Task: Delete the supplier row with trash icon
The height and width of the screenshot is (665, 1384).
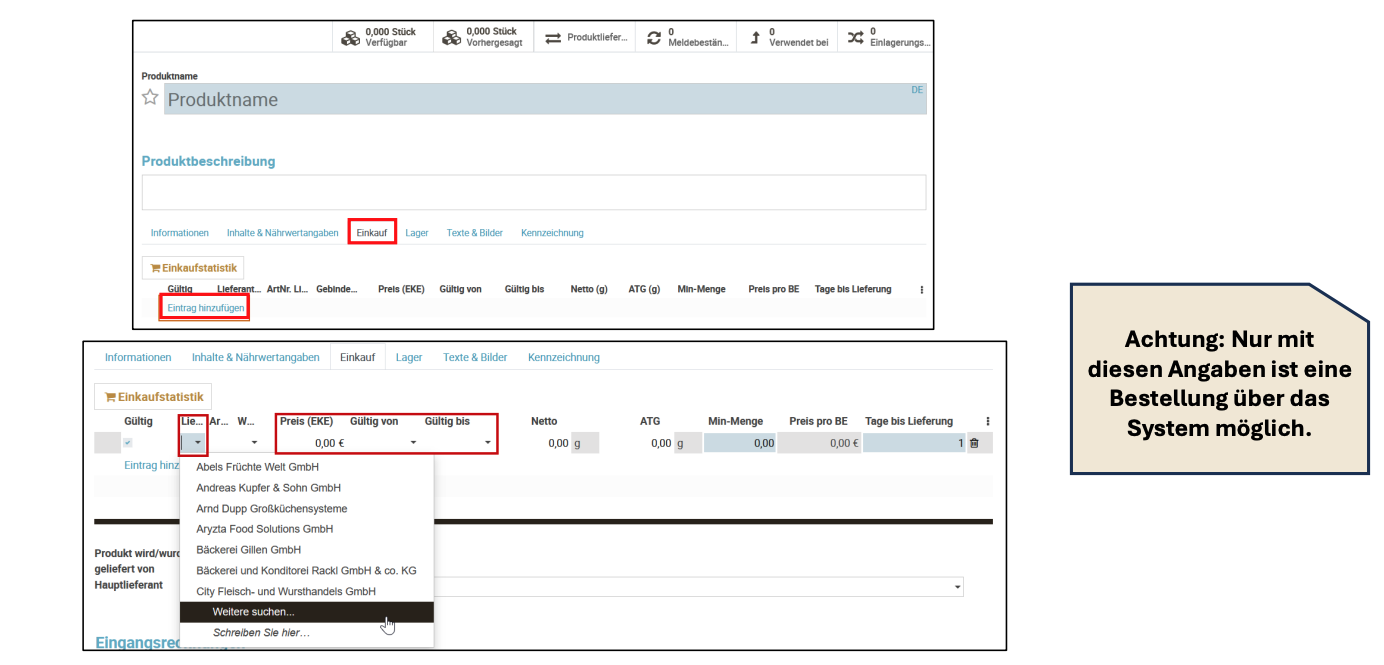Action: coord(974,443)
